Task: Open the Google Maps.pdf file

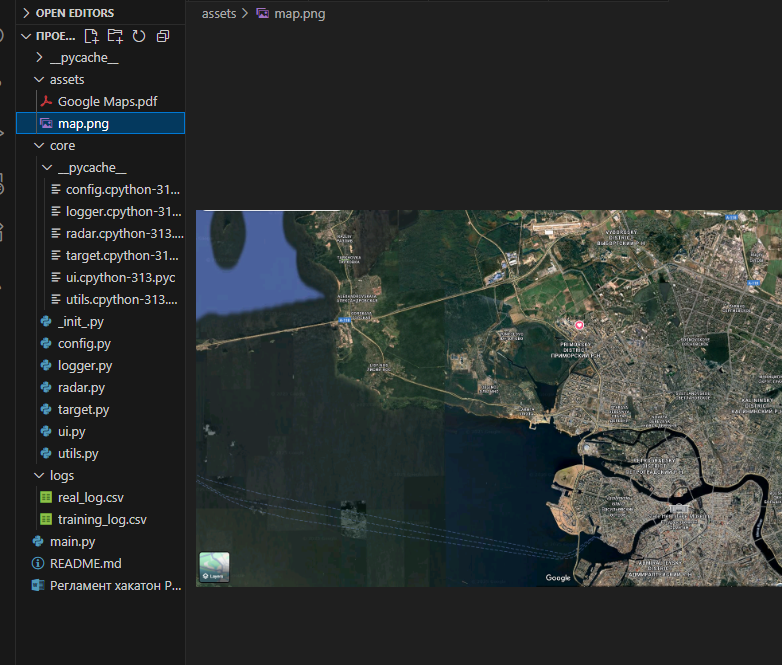Action: 107,102
